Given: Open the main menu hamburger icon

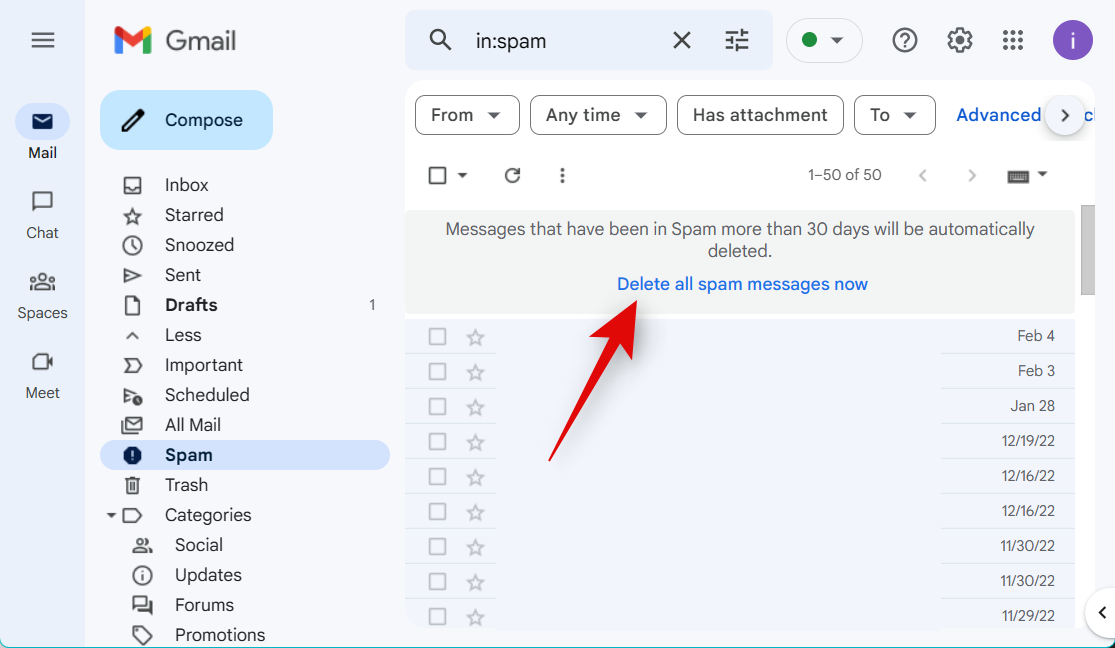Looking at the screenshot, I should pos(43,41).
